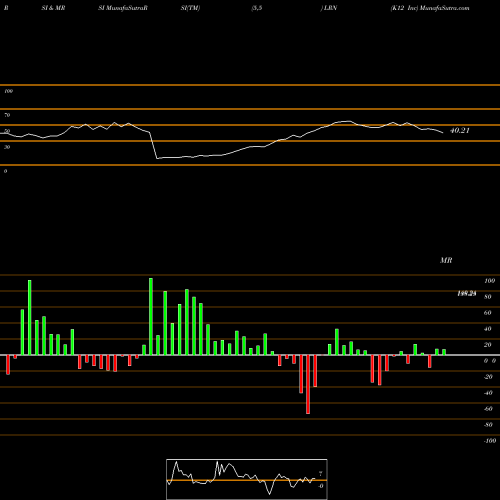Viewport: 500px width, 500px height.
Task: Click the 70 level label on RSI axis
Action: coord(7,115)
